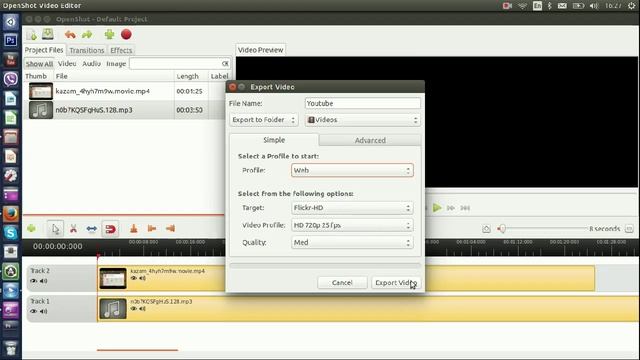
Task: Open Trash from the Ubuntu dock
Action: tap(11, 348)
